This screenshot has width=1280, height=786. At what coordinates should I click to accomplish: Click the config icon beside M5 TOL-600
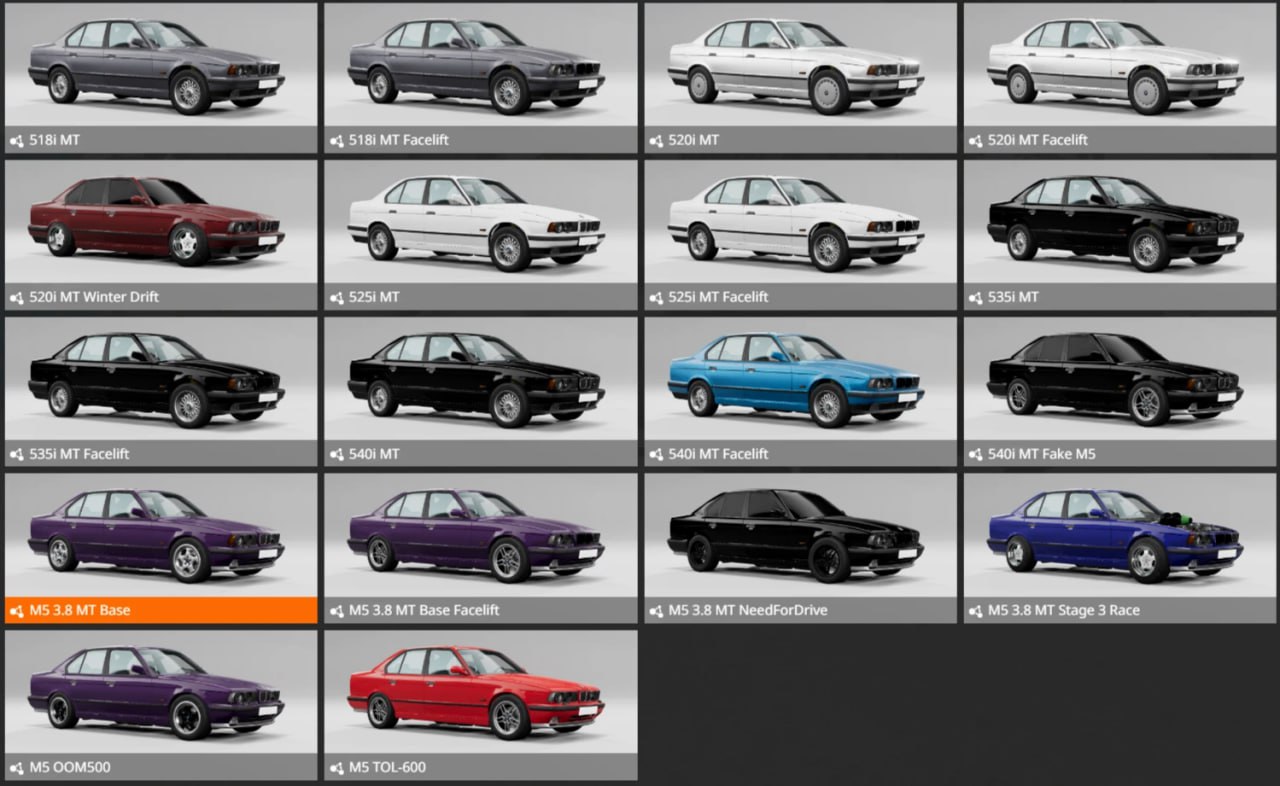336,768
